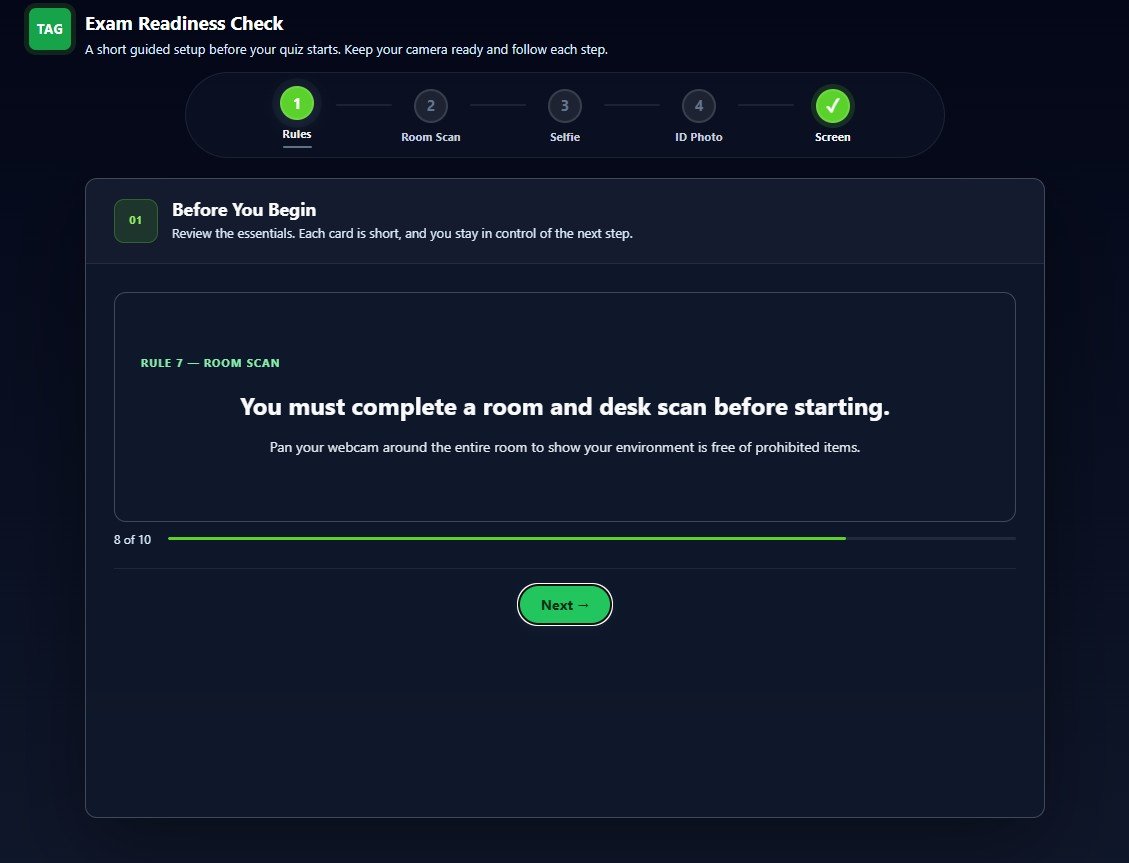Jump to step 4 ID Photo circle
This screenshot has width=1129, height=863.
click(x=698, y=106)
